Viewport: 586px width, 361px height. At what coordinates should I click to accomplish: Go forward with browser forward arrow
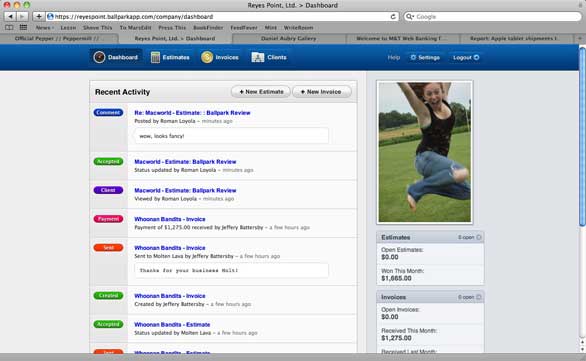(22, 16)
